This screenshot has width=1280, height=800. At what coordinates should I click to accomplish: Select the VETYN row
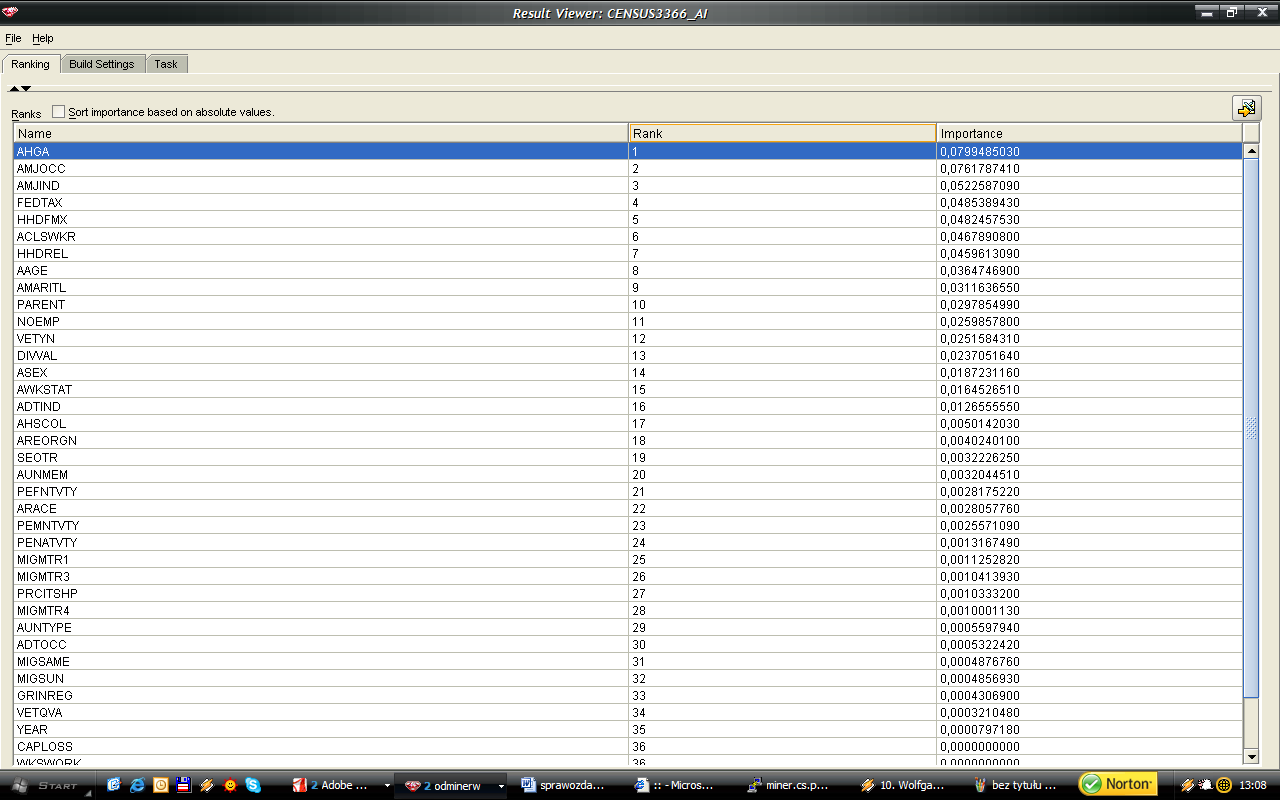click(628, 338)
